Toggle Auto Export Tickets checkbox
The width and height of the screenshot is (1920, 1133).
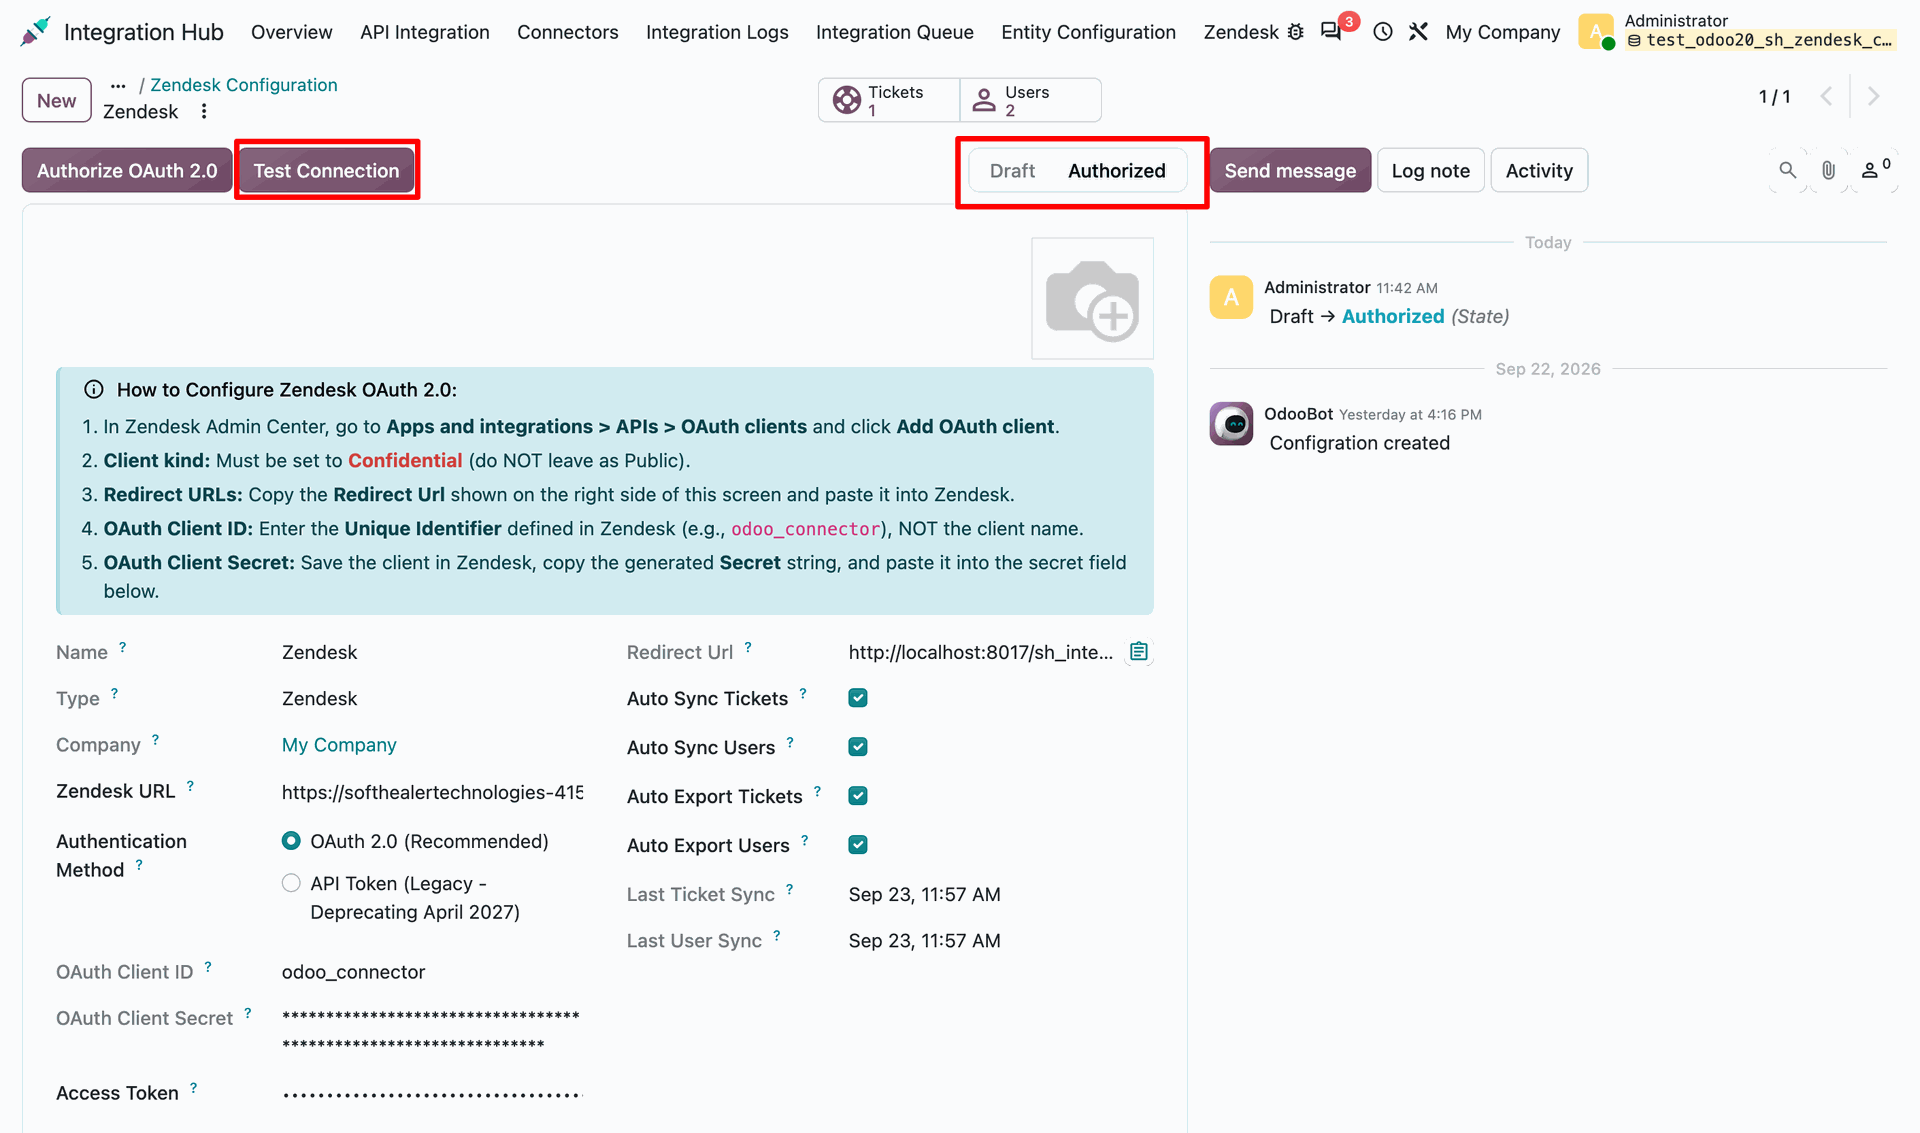click(858, 796)
